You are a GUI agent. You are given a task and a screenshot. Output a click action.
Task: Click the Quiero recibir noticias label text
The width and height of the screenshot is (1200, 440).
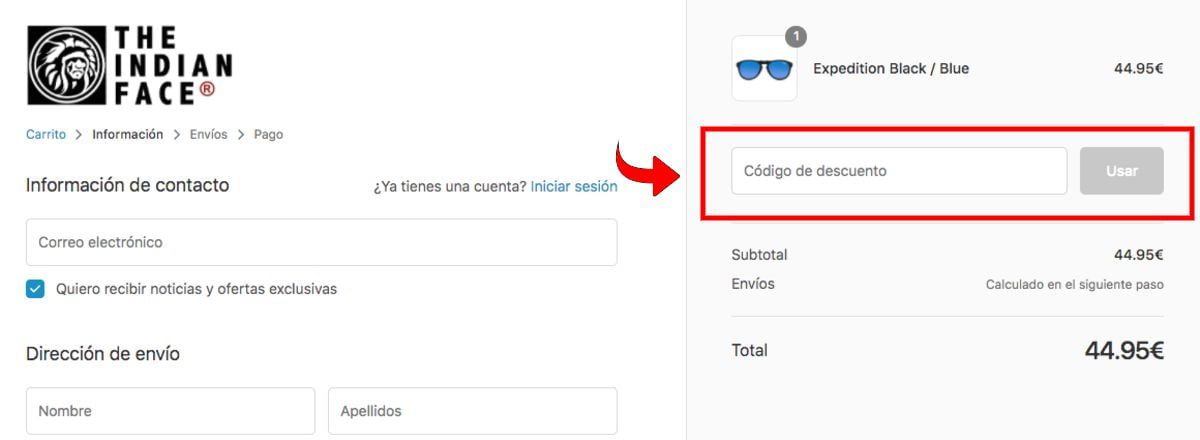[x=197, y=289]
